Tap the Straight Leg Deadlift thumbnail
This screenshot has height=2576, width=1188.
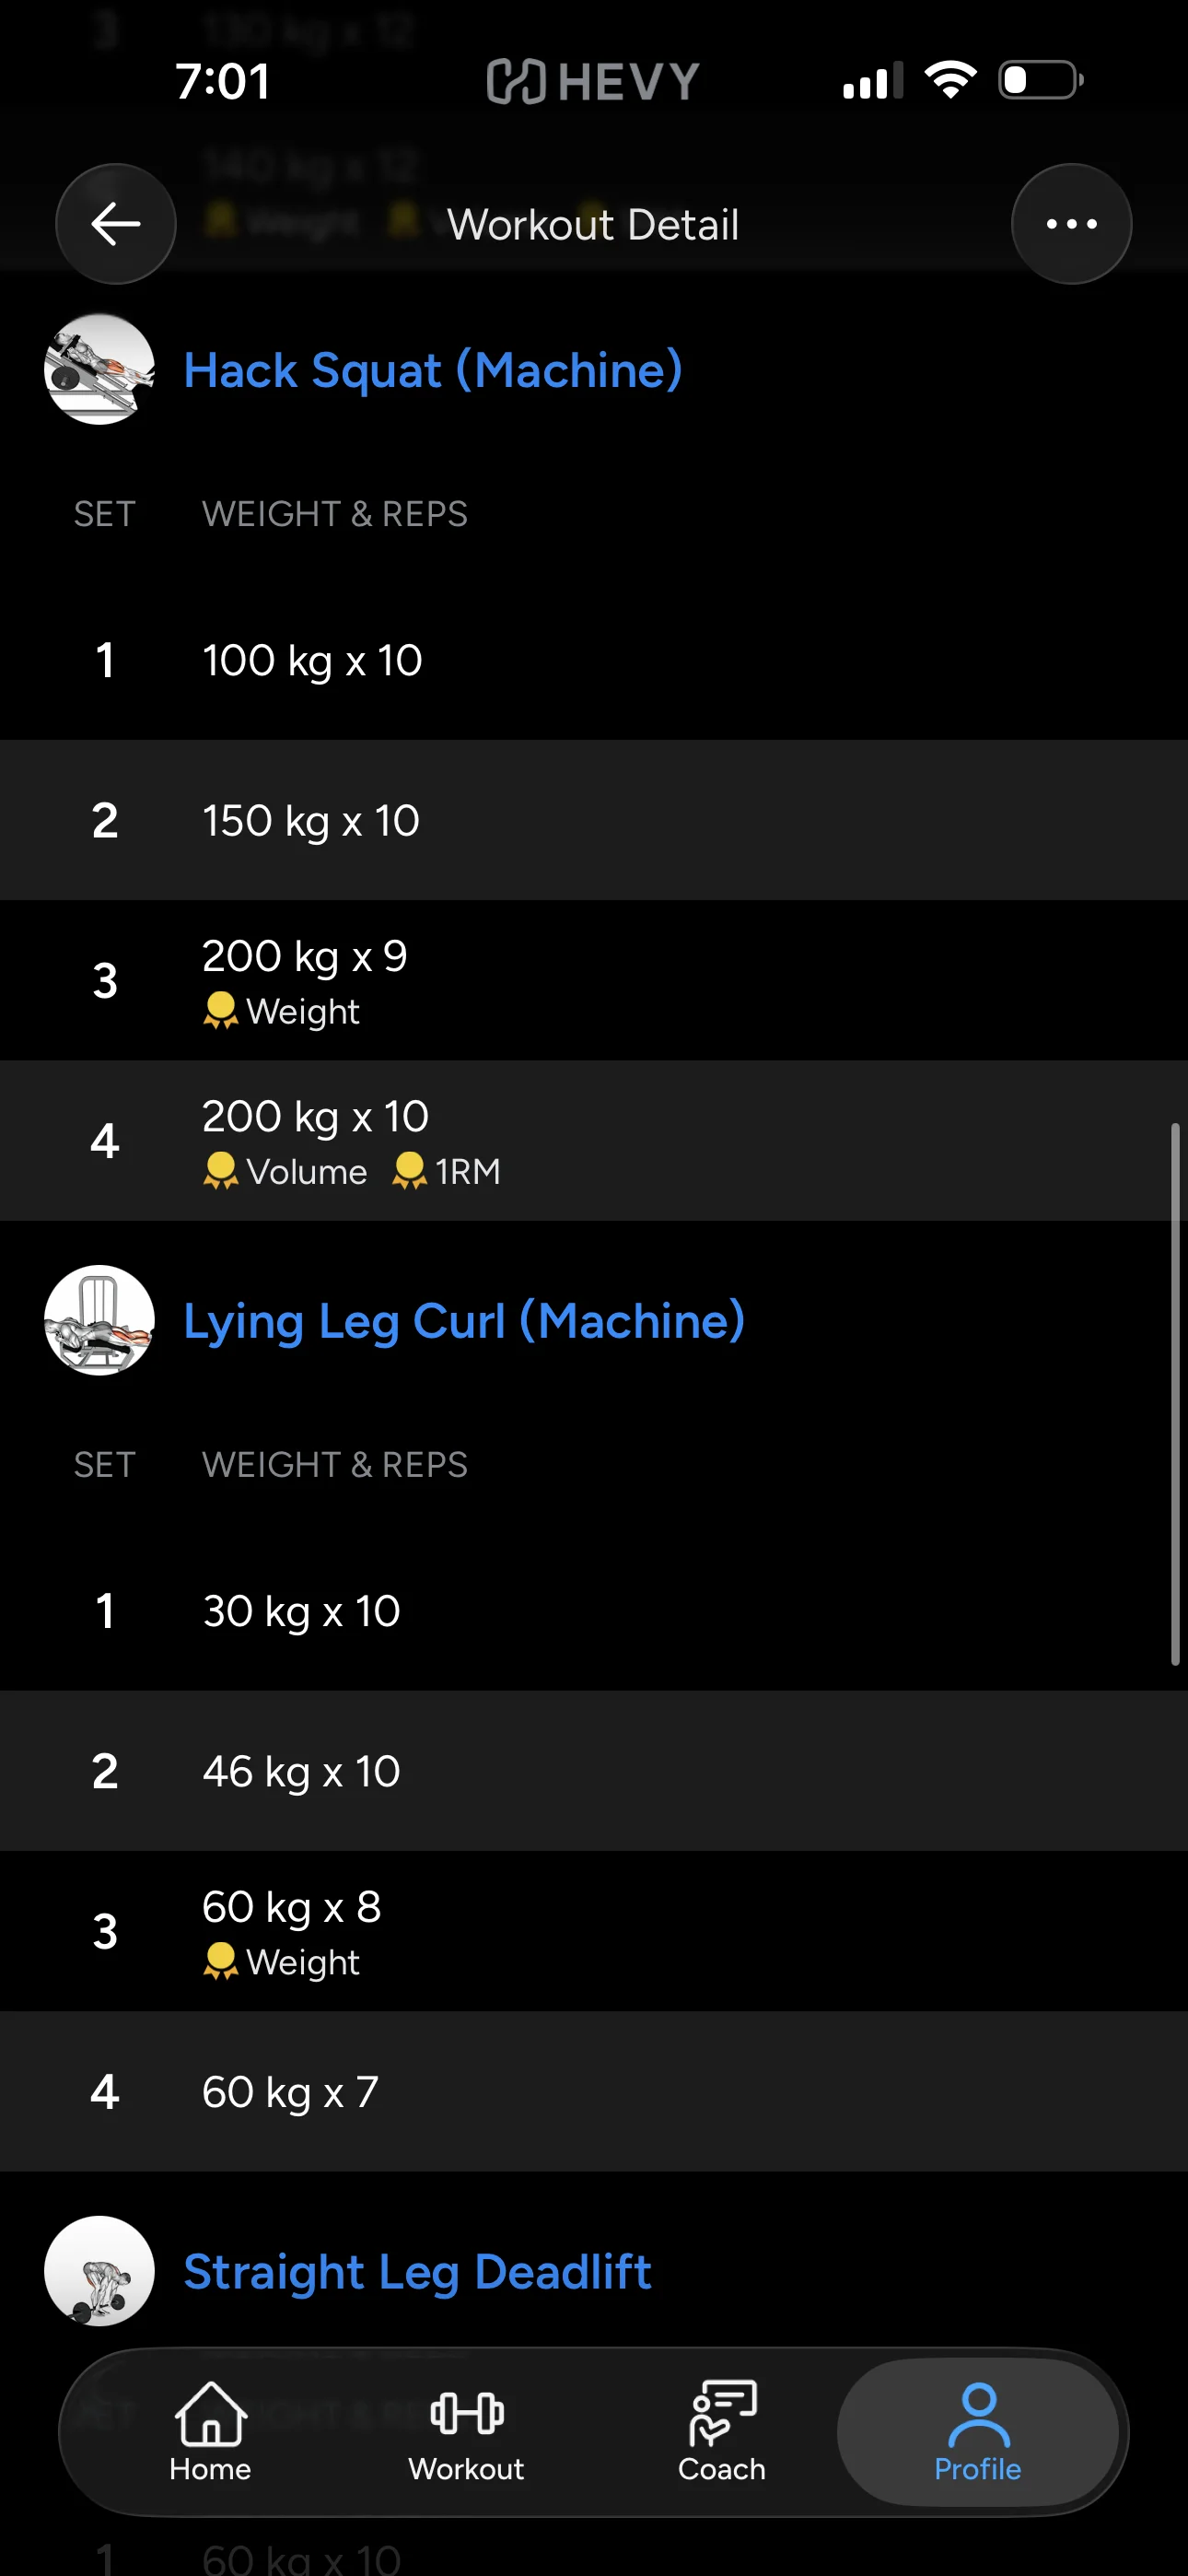(x=99, y=2270)
